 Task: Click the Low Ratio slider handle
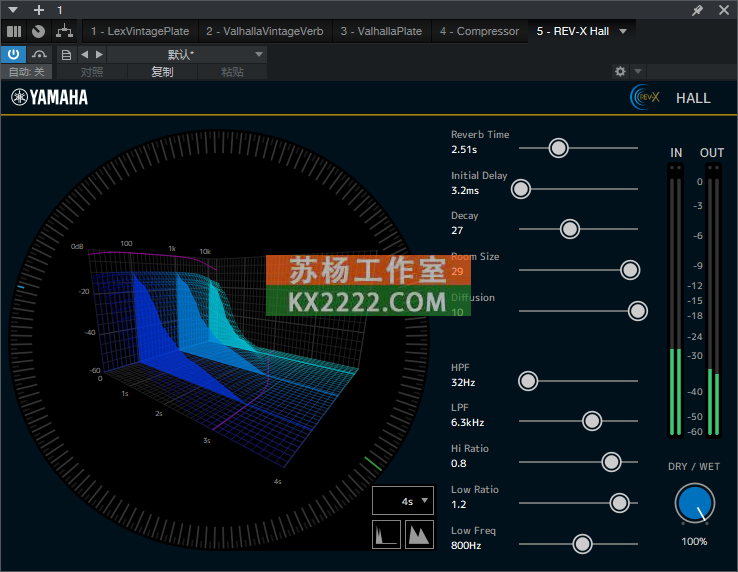tap(619, 503)
